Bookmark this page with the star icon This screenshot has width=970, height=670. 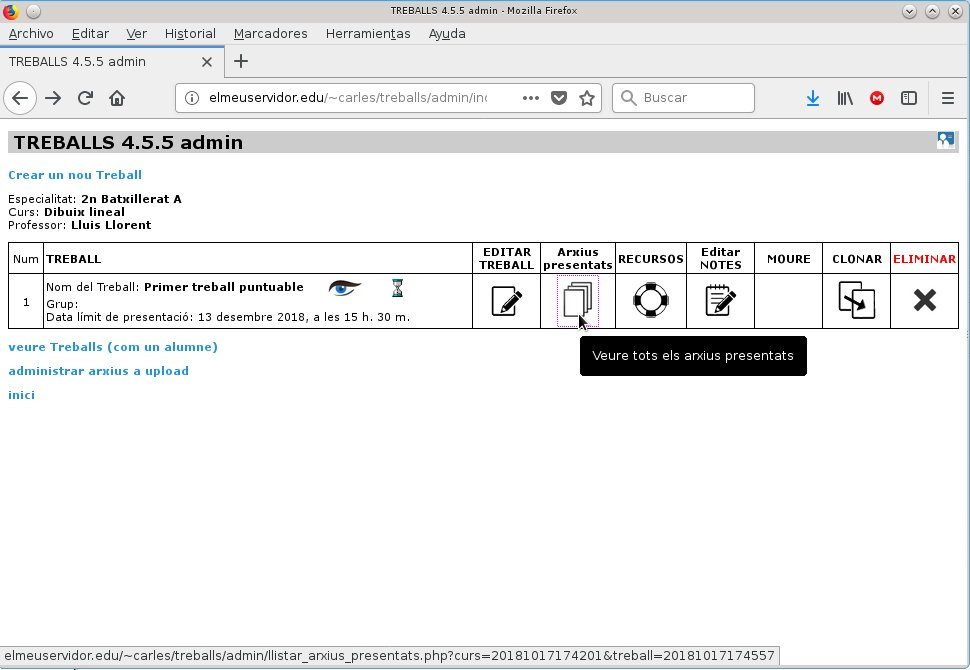587,98
